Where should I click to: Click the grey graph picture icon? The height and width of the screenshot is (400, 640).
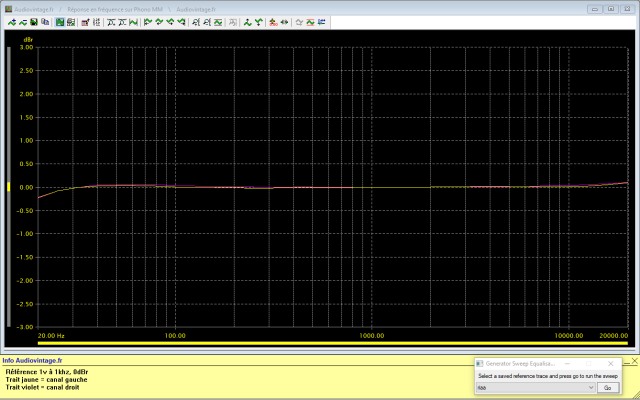click(71, 22)
